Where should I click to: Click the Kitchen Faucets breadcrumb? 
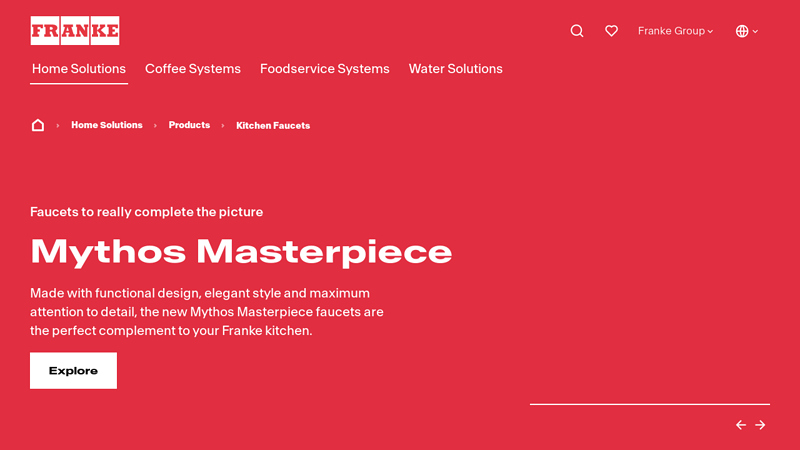click(x=273, y=126)
